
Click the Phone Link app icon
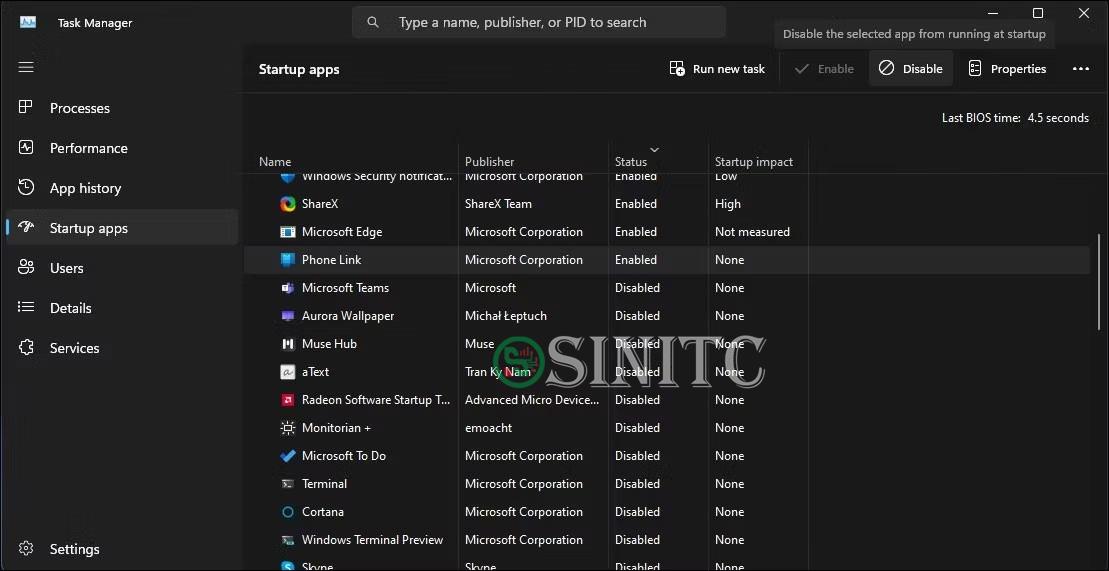pos(288,260)
